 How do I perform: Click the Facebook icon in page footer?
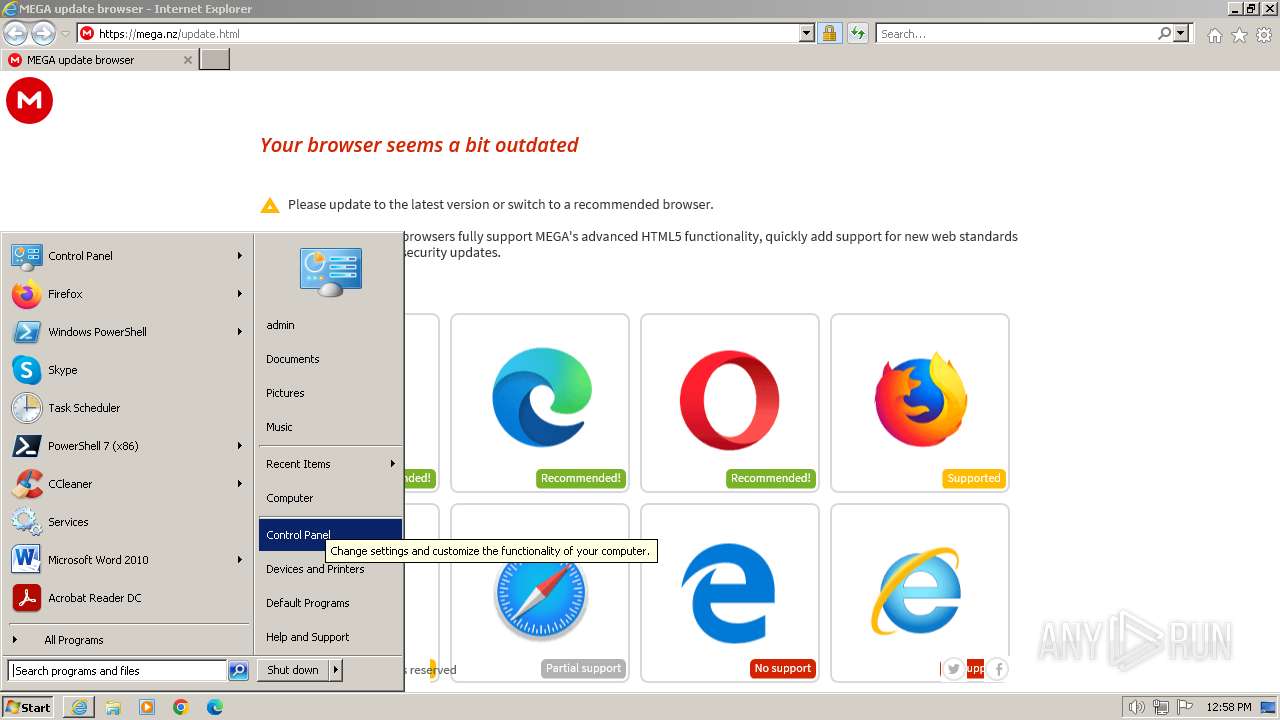point(997,669)
